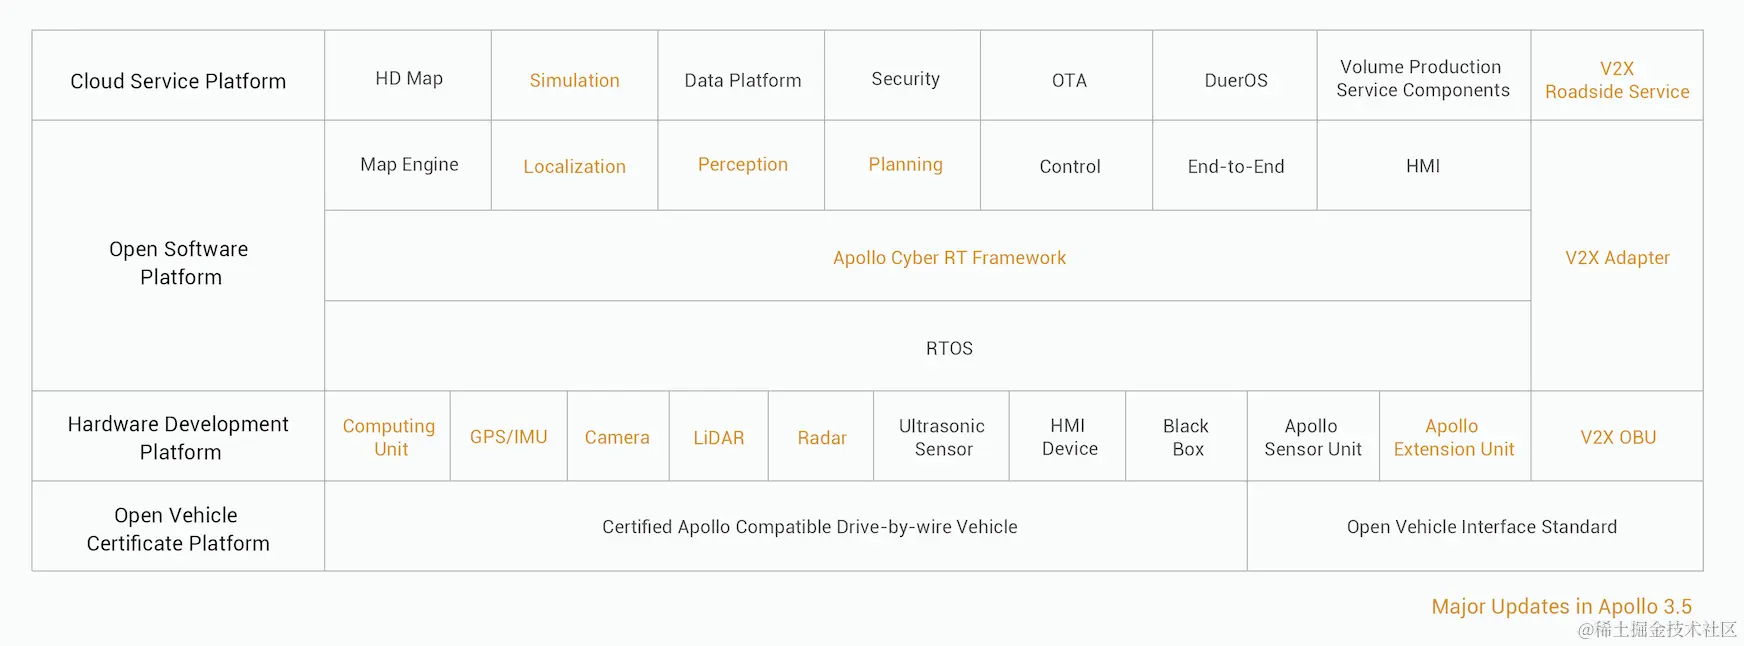Click the Localization module
1744x646 pixels.
[x=574, y=166]
